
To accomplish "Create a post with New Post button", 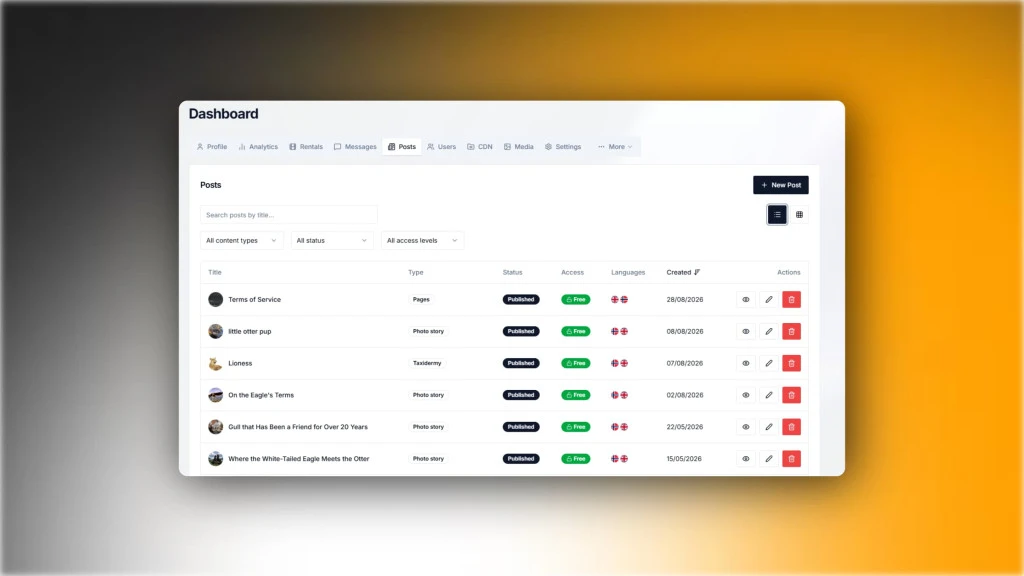I will point(780,185).
